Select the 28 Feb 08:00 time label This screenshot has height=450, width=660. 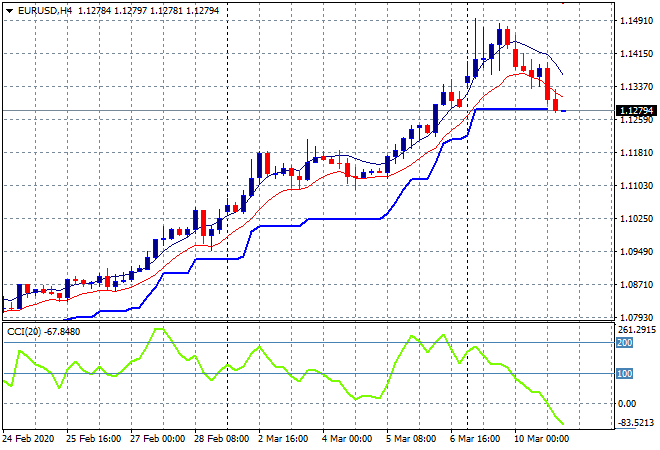(x=221, y=439)
